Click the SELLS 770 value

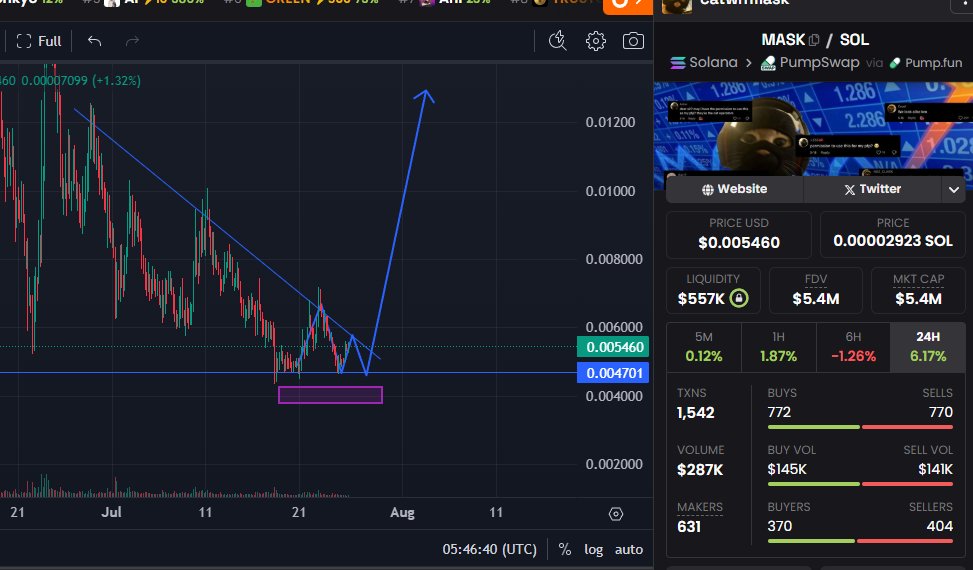941,412
